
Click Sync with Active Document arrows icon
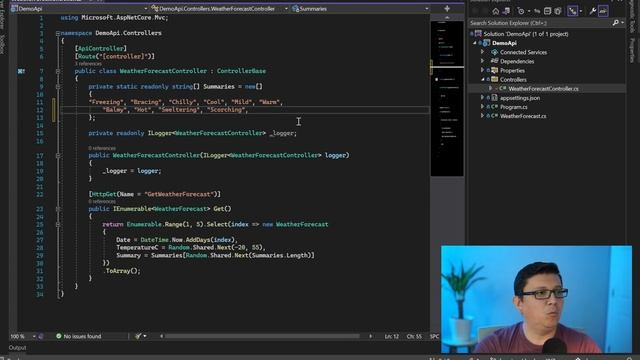coord(537,11)
